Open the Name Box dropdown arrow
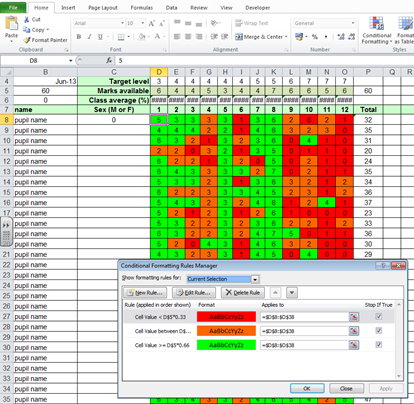 click(x=70, y=60)
